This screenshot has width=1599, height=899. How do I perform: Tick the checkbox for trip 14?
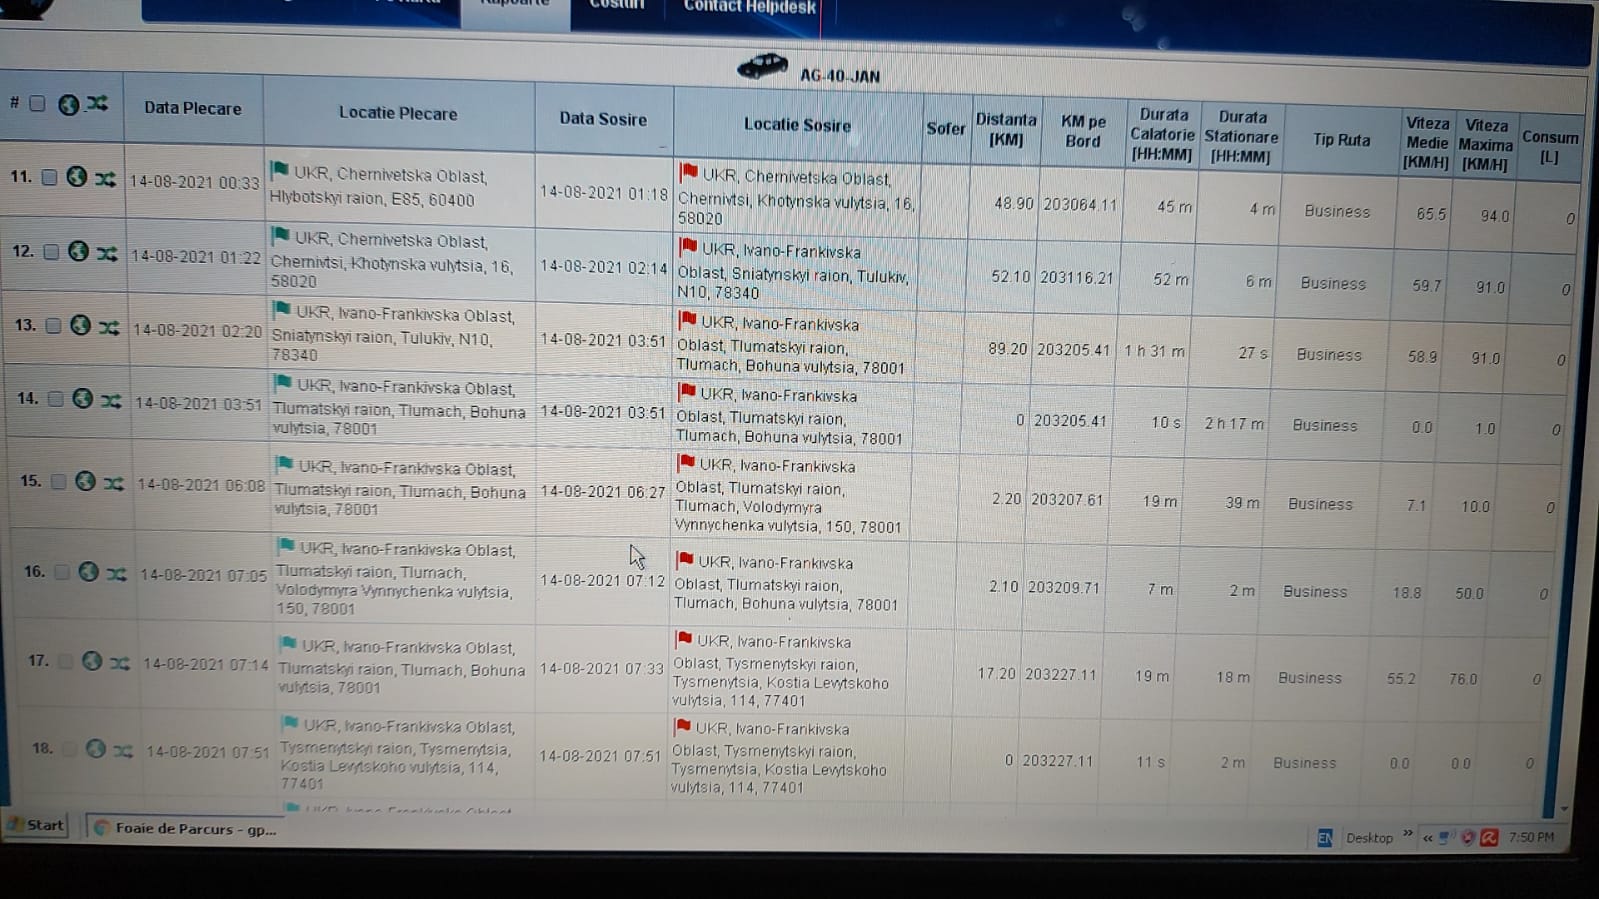[56, 400]
